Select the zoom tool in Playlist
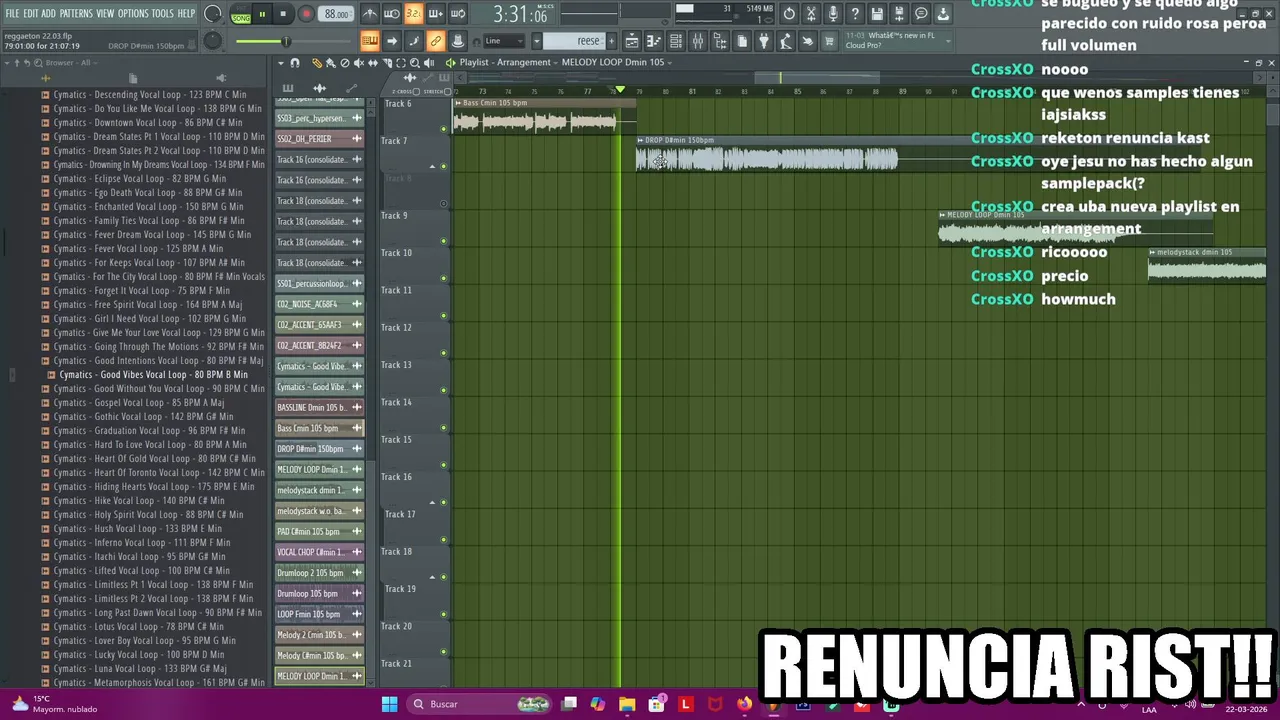The image size is (1280, 720). pos(414,62)
